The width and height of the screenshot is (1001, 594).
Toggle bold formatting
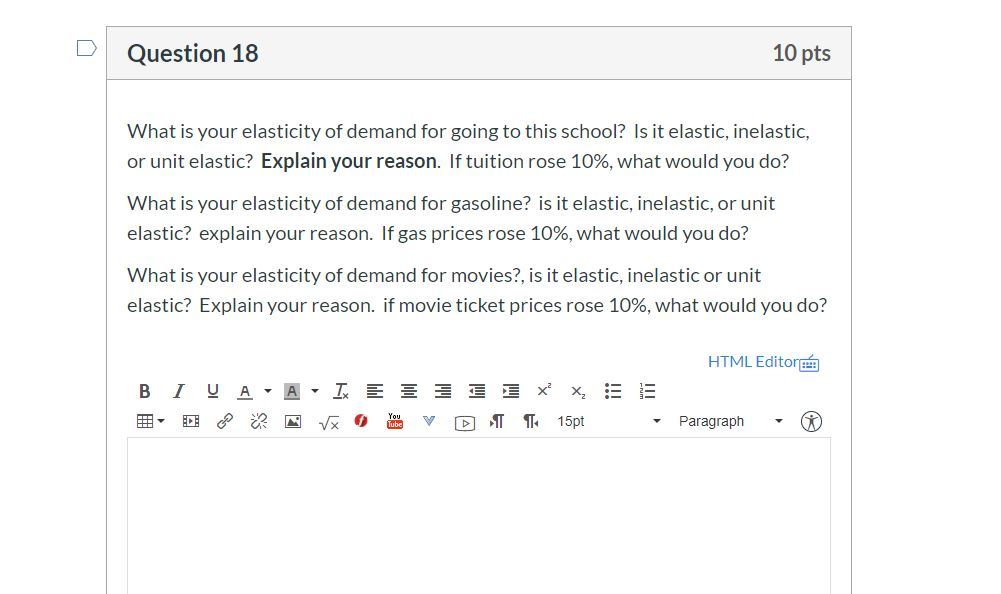(x=144, y=390)
